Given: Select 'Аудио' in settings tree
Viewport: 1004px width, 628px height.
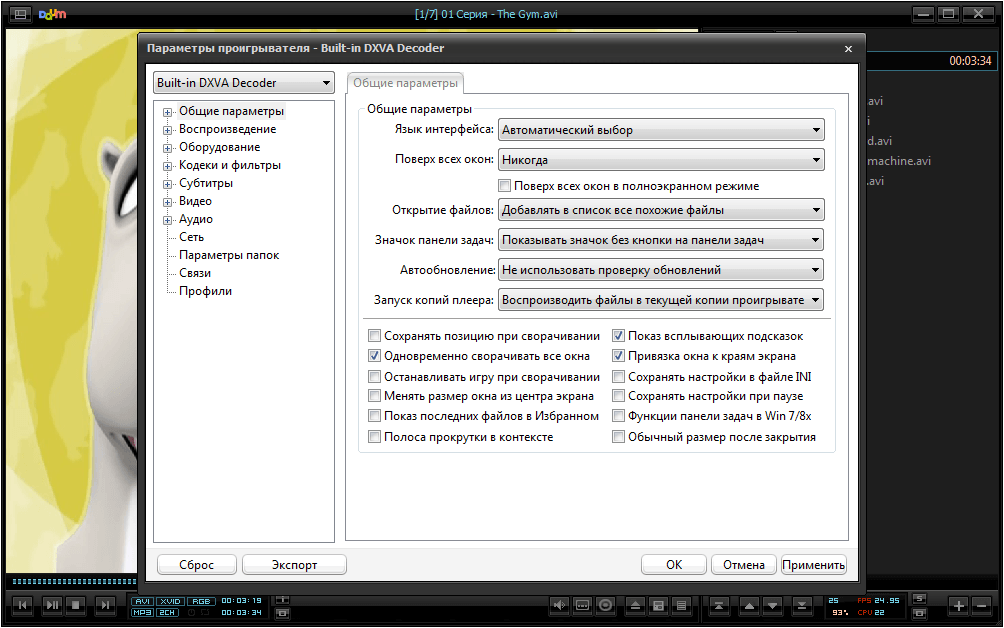Looking at the screenshot, I should coord(196,219).
